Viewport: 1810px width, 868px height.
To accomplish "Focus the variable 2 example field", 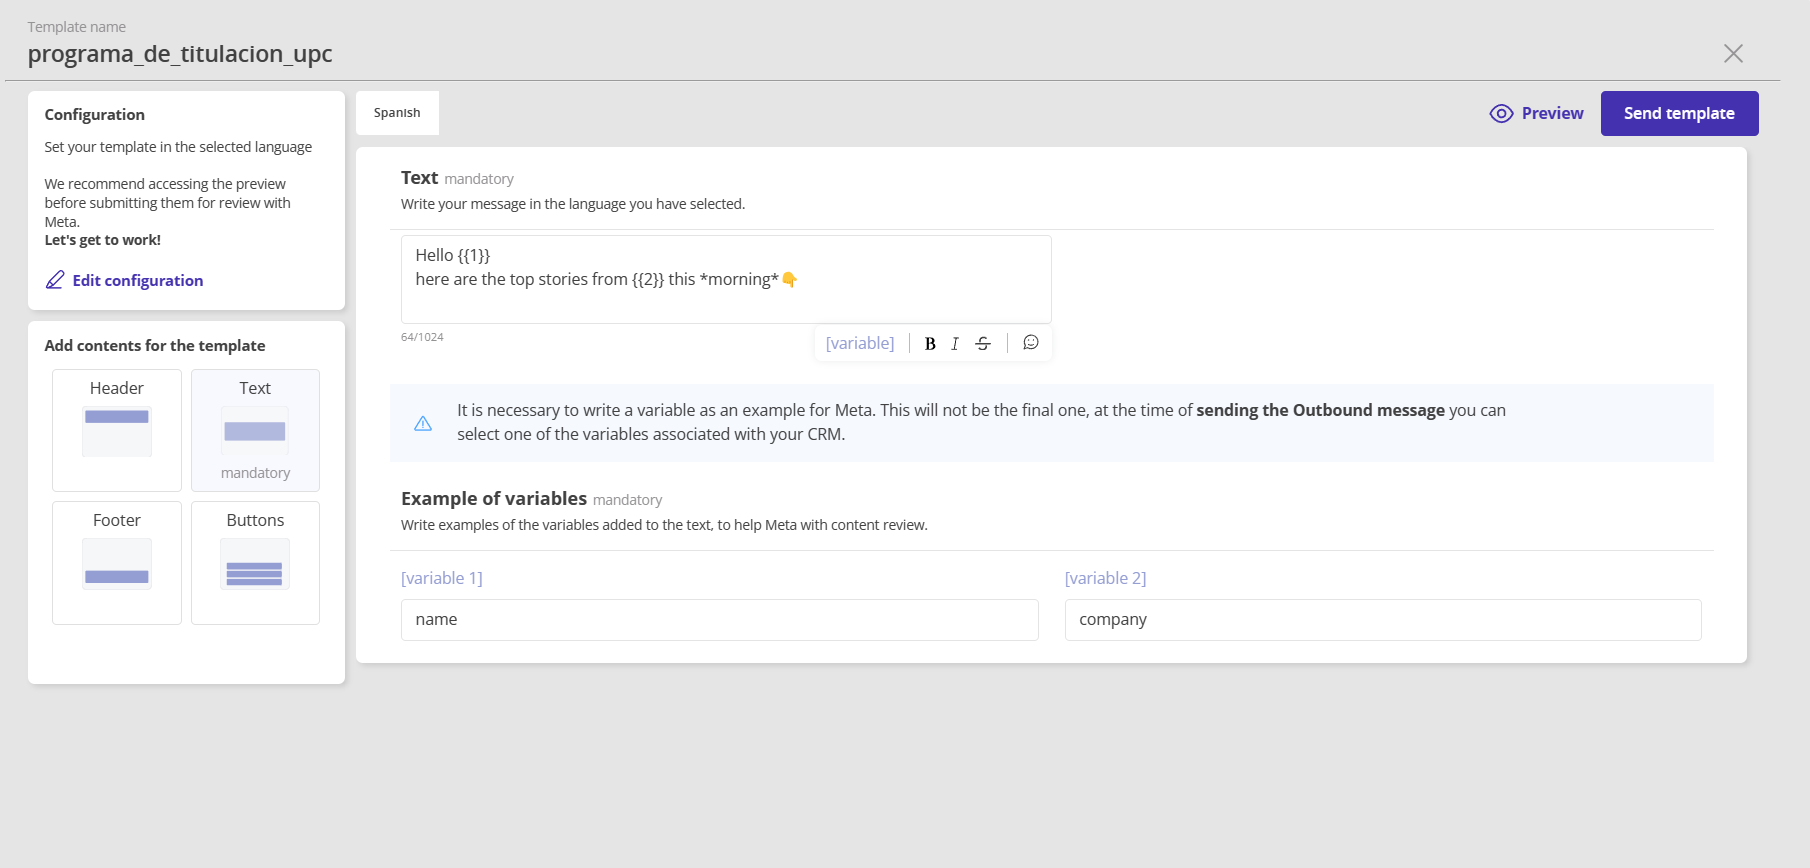I will tap(1382, 620).
